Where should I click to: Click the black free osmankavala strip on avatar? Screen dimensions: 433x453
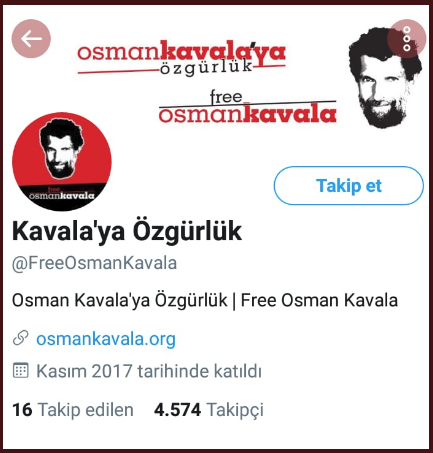[x=62, y=196]
